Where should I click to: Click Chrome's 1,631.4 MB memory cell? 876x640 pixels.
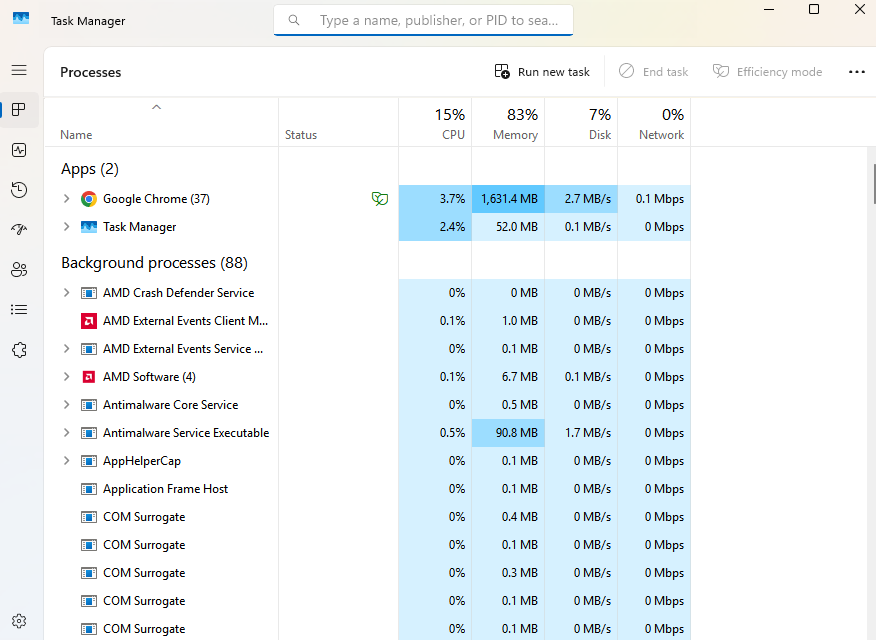pyautogui.click(x=508, y=199)
